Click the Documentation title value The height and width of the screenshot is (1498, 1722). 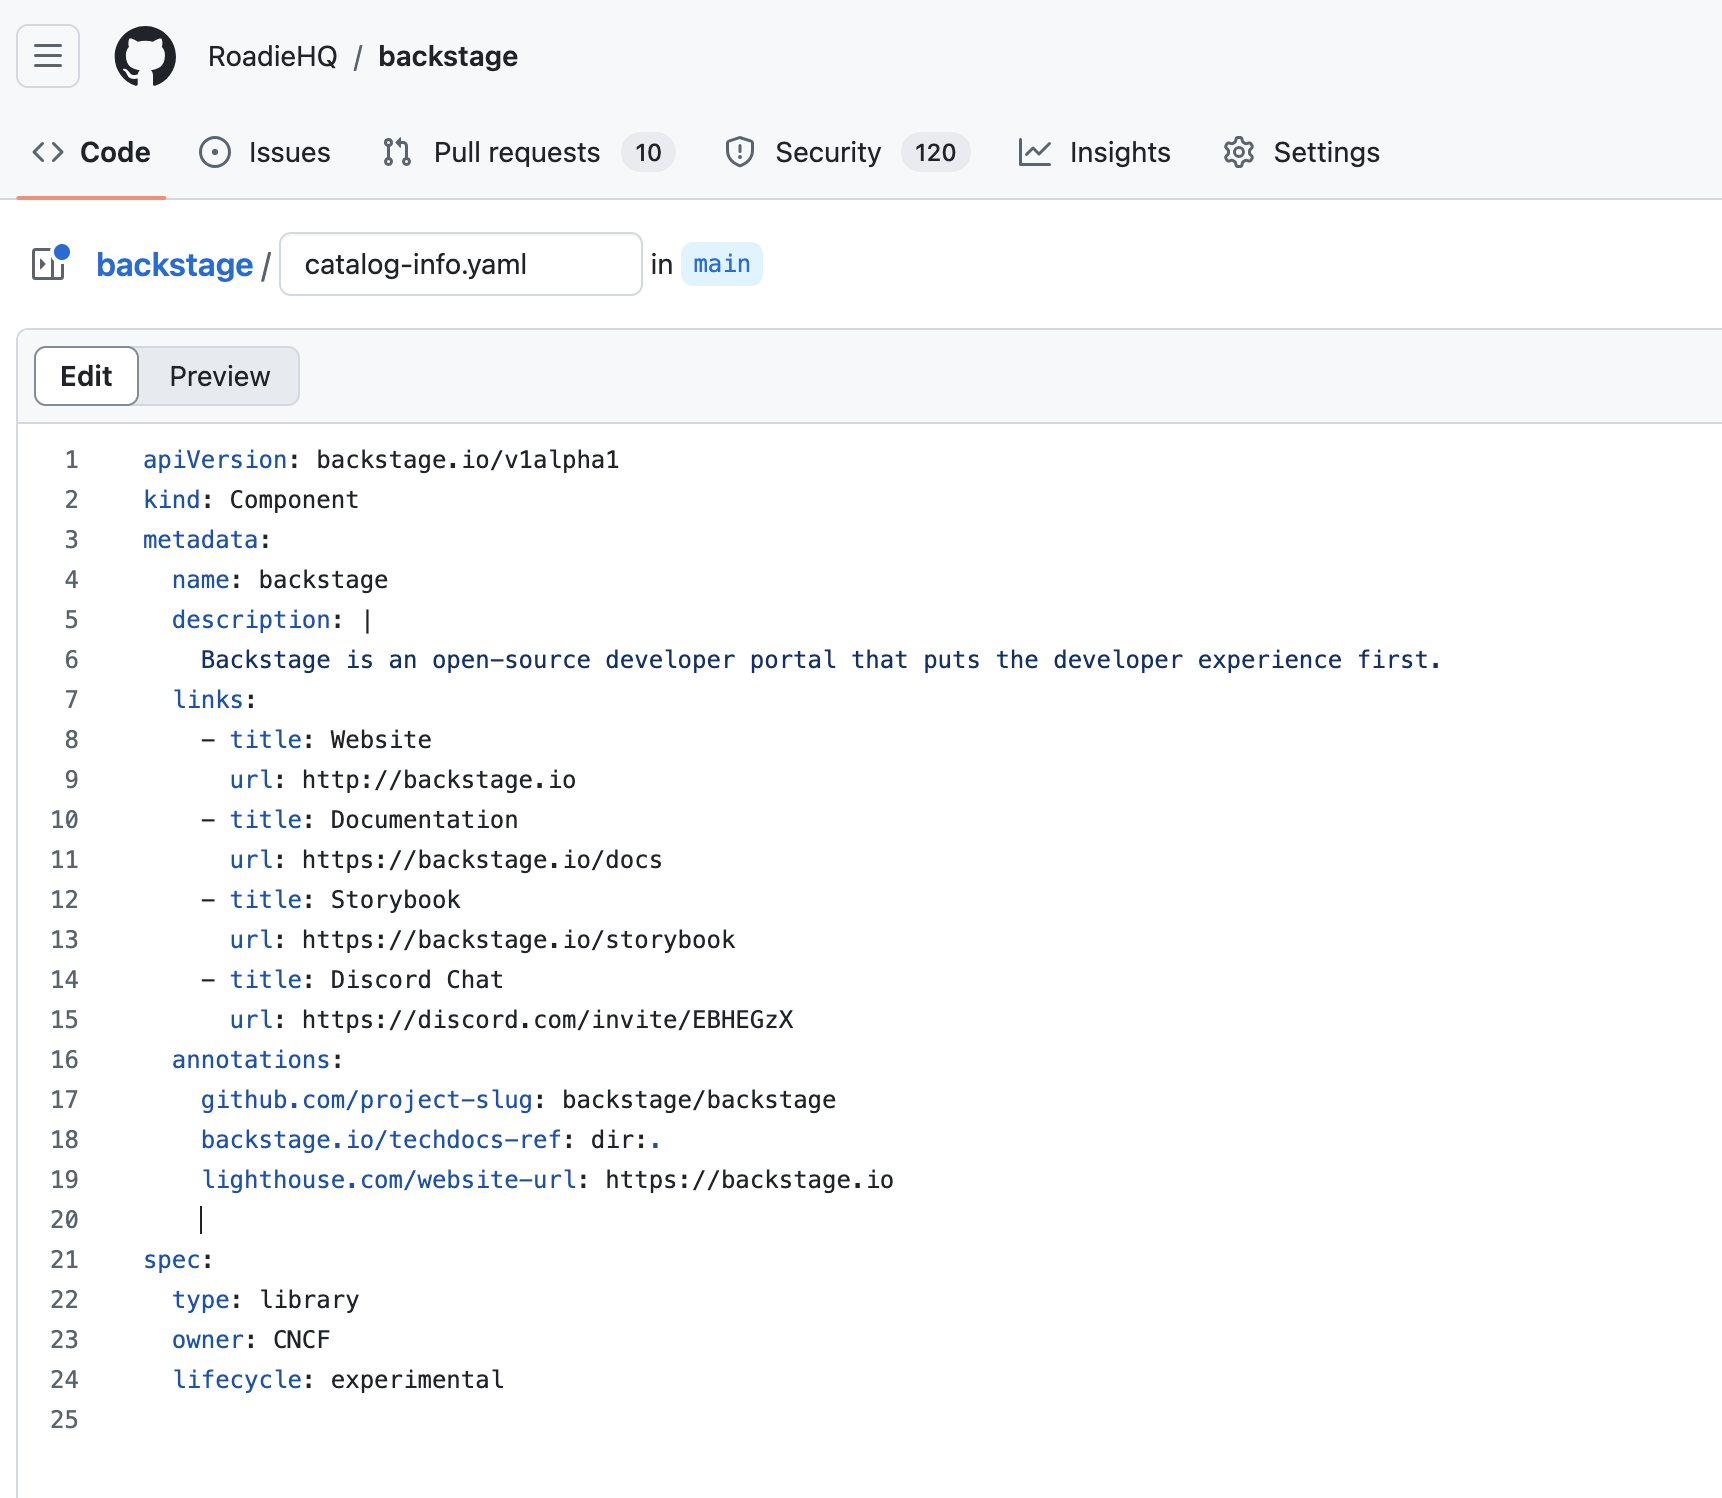[424, 820]
